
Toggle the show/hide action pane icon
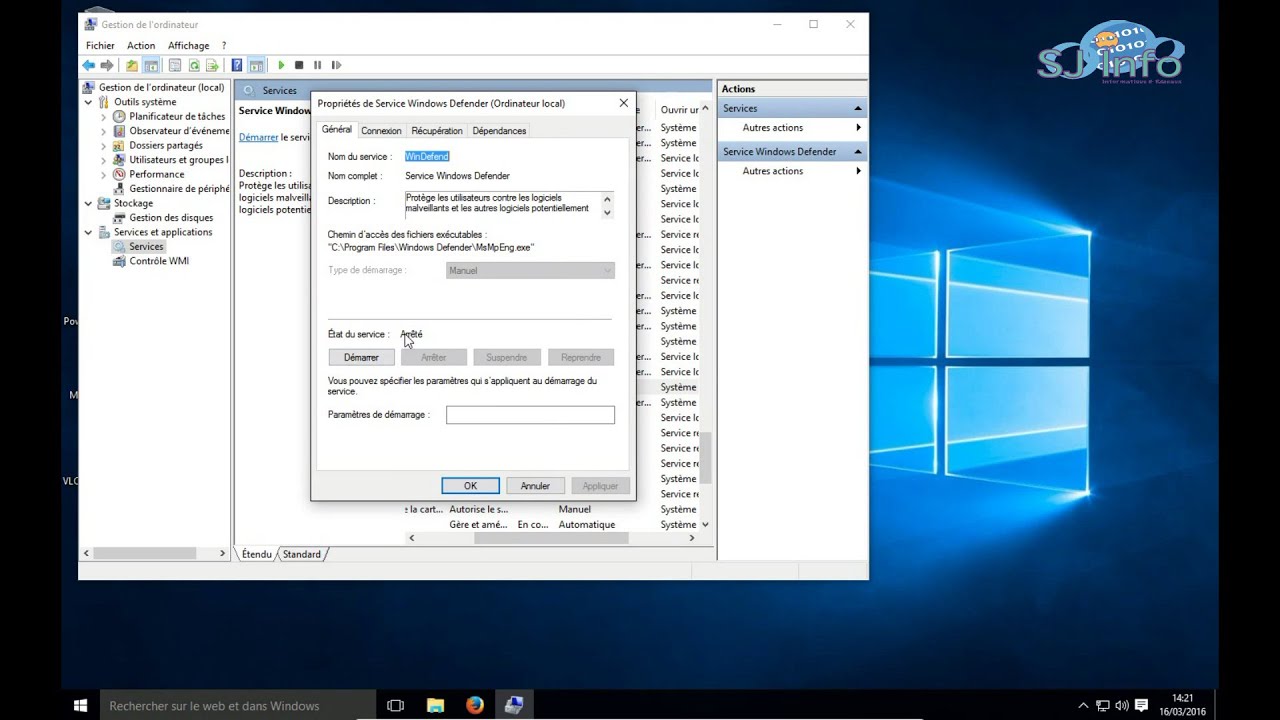tap(256, 65)
